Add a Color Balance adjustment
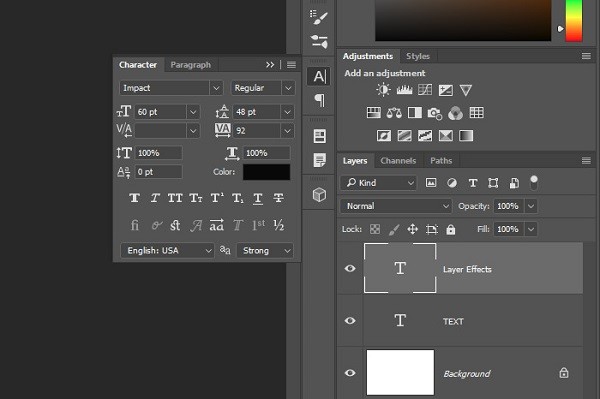This screenshot has width=600, height=399. point(394,113)
